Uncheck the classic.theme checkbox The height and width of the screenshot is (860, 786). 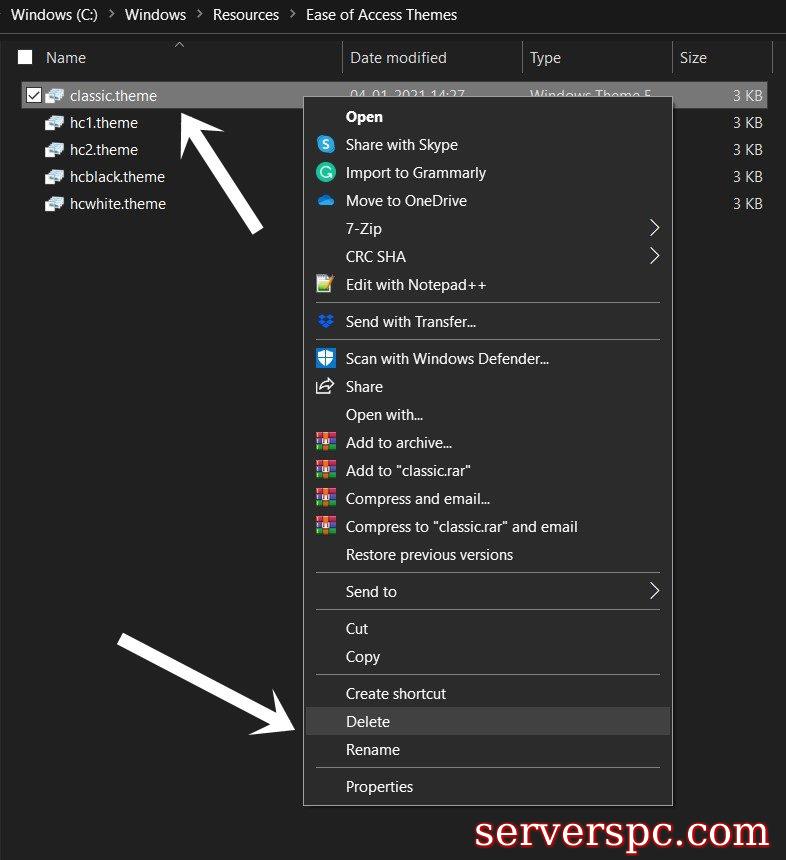(34, 96)
